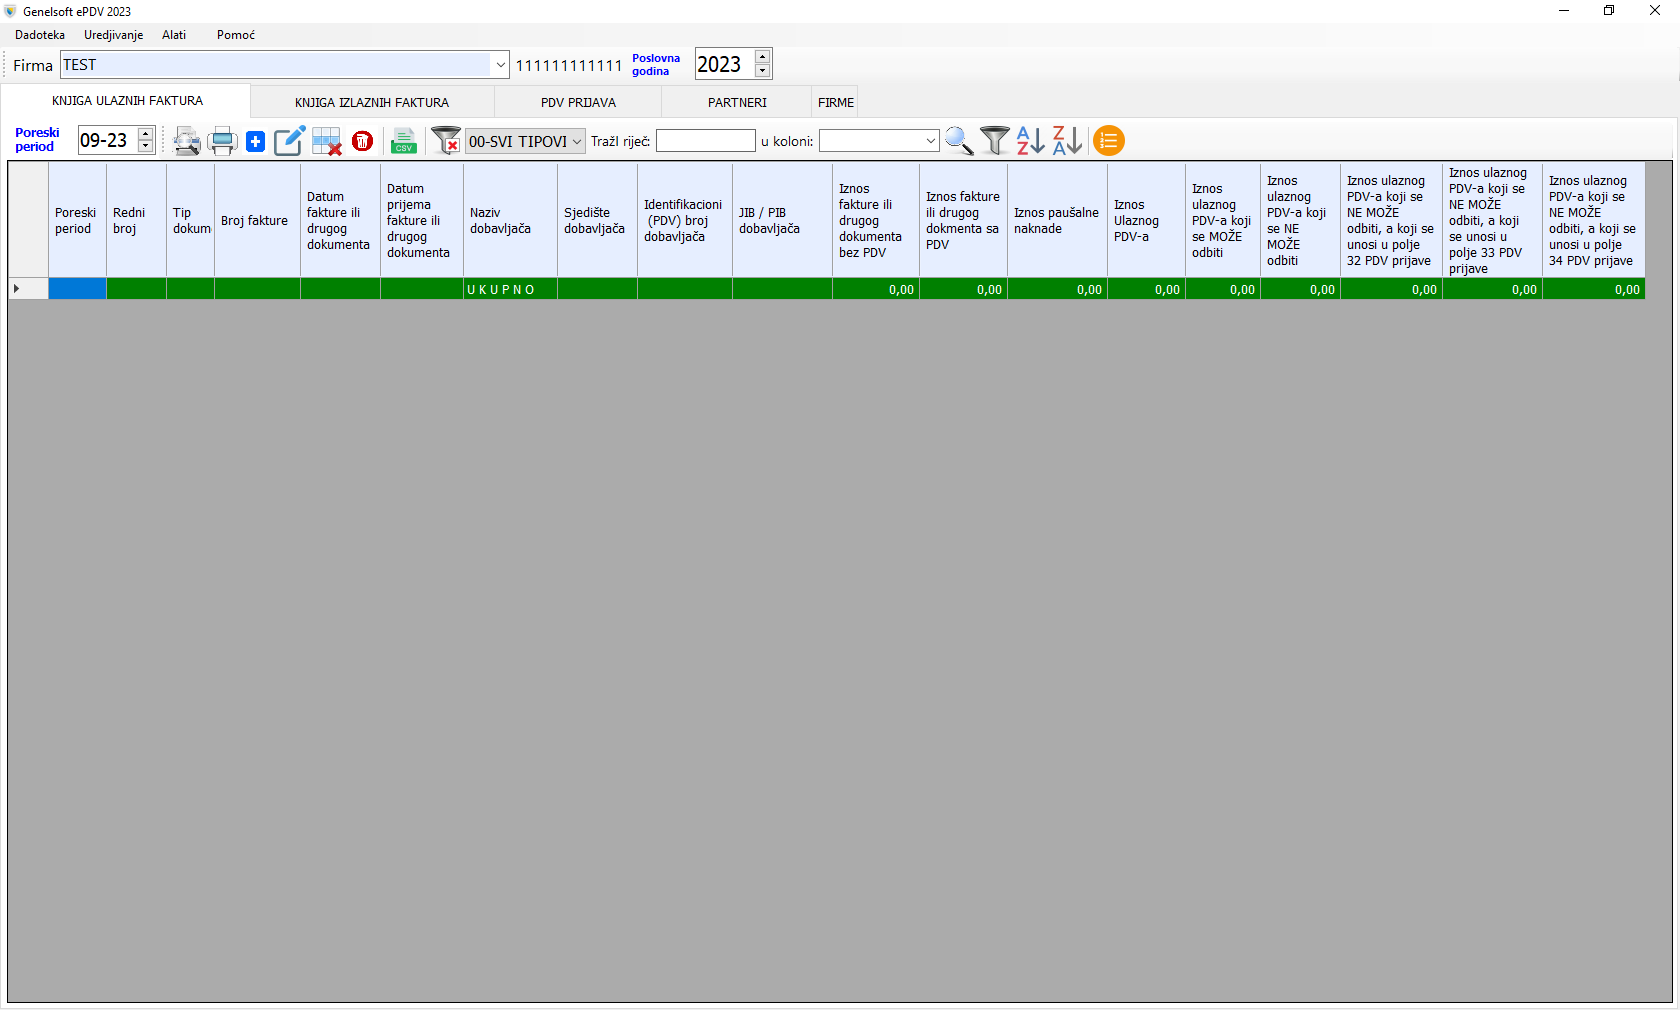Screen dimensions: 1680x1010
Task: Click the magnifying glass search icon
Action: (x=959, y=141)
